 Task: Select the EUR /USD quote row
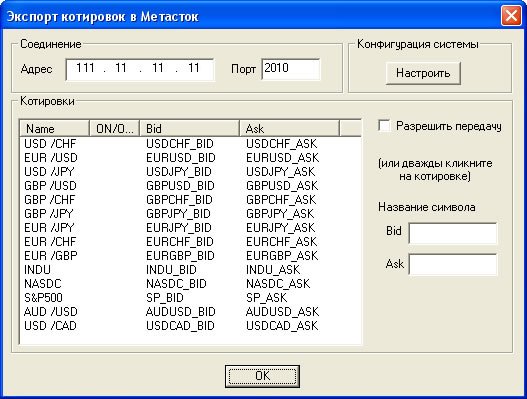coord(190,158)
